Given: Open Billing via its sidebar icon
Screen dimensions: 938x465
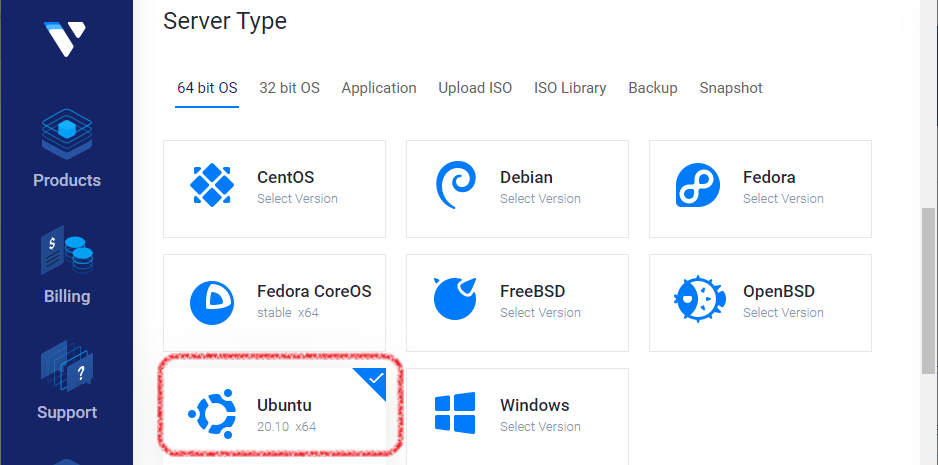Looking at the screenshot, I should pyautogui.click(x=67, y=250).
